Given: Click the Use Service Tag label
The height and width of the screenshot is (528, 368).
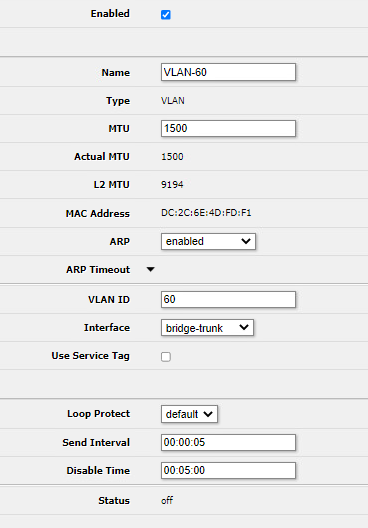Looking at the screenshot, I should click(91, 356).
